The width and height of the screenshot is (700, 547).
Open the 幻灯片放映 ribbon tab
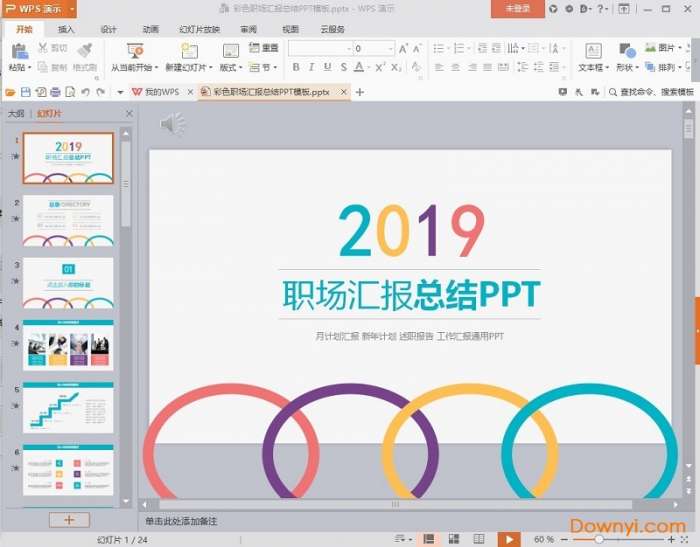click(200, 29)
